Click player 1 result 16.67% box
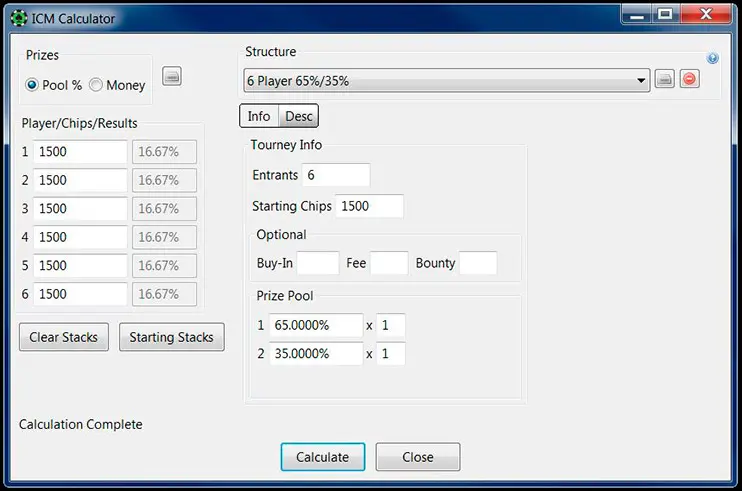Viewport: 742px width, 491px height. pos(164,152)
